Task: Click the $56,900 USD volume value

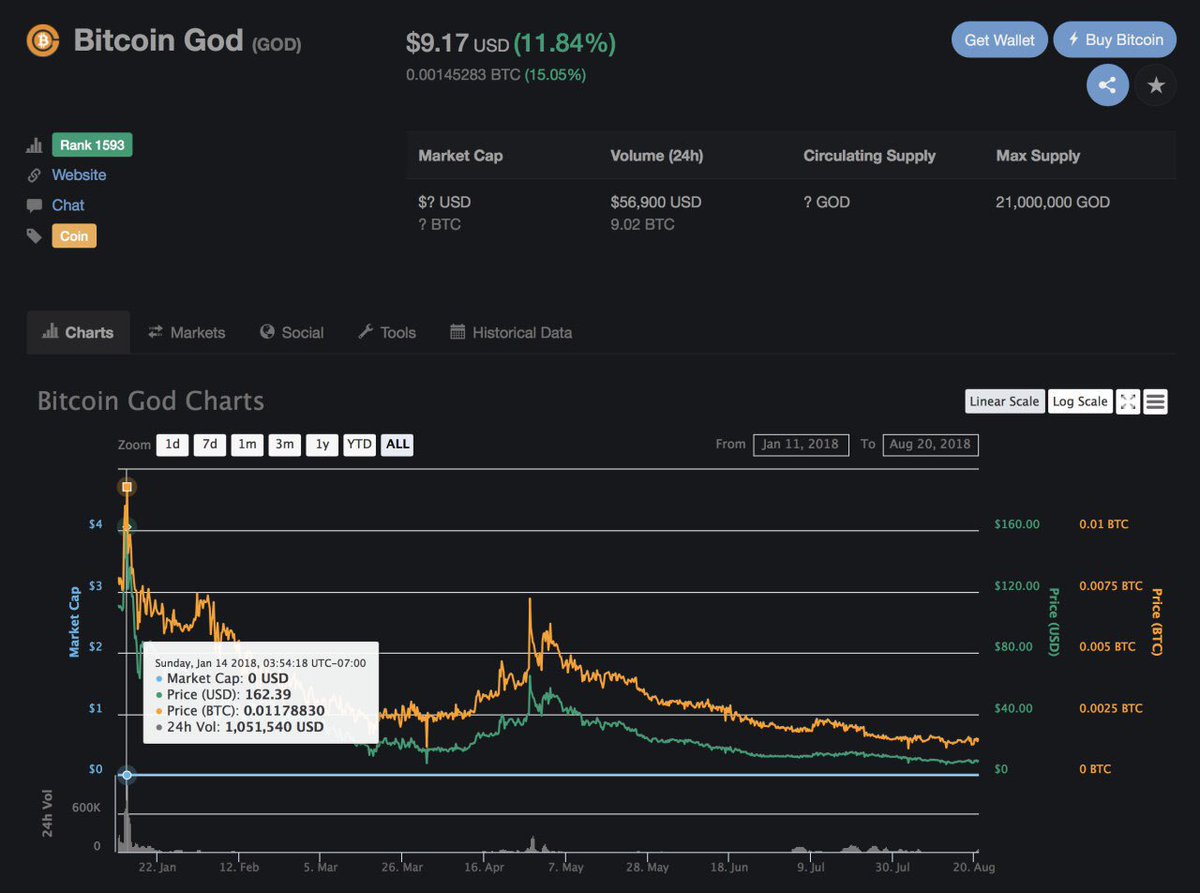Action: [656, 202]
